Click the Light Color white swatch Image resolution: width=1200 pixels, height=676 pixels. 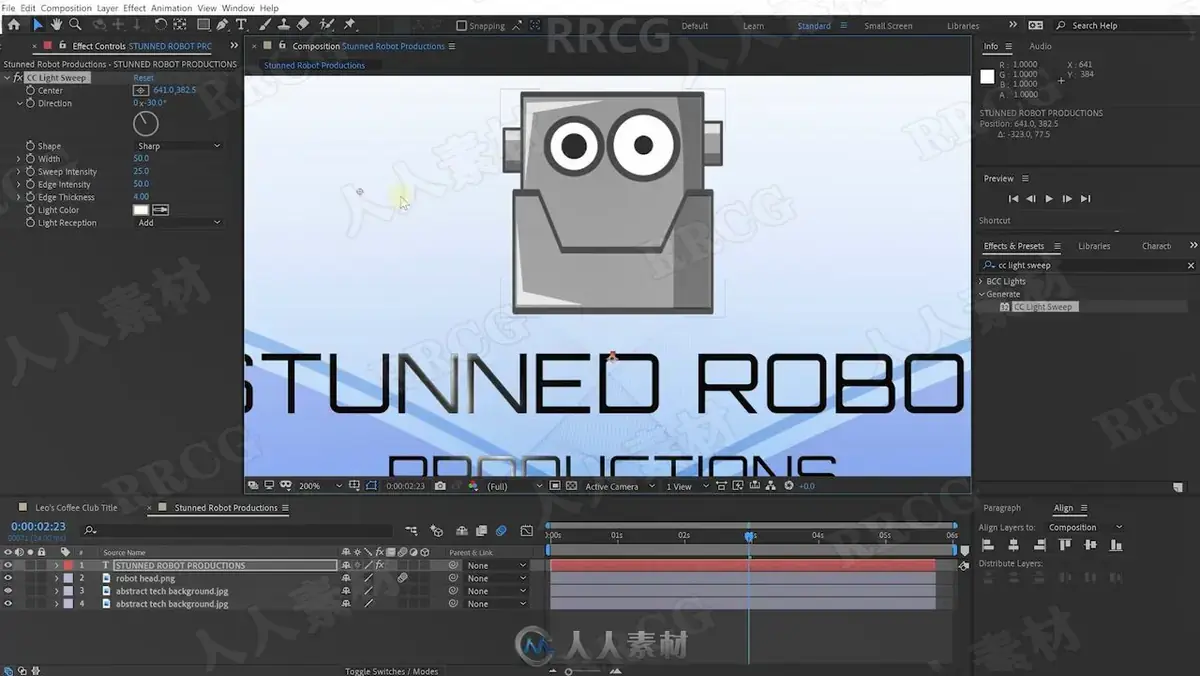141,210
